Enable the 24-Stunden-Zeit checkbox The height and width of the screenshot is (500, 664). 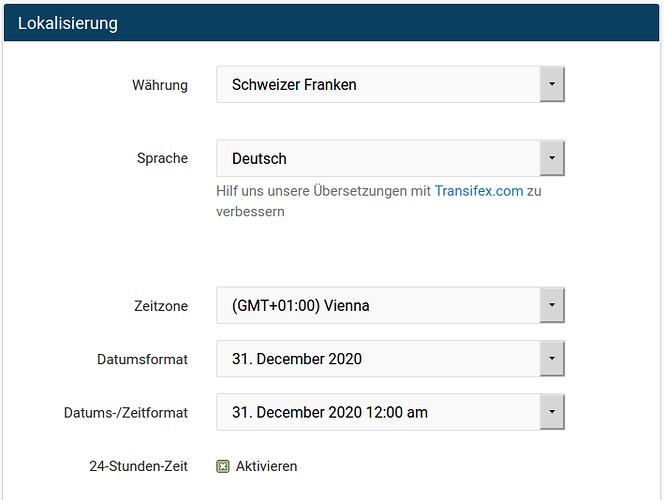223,467
